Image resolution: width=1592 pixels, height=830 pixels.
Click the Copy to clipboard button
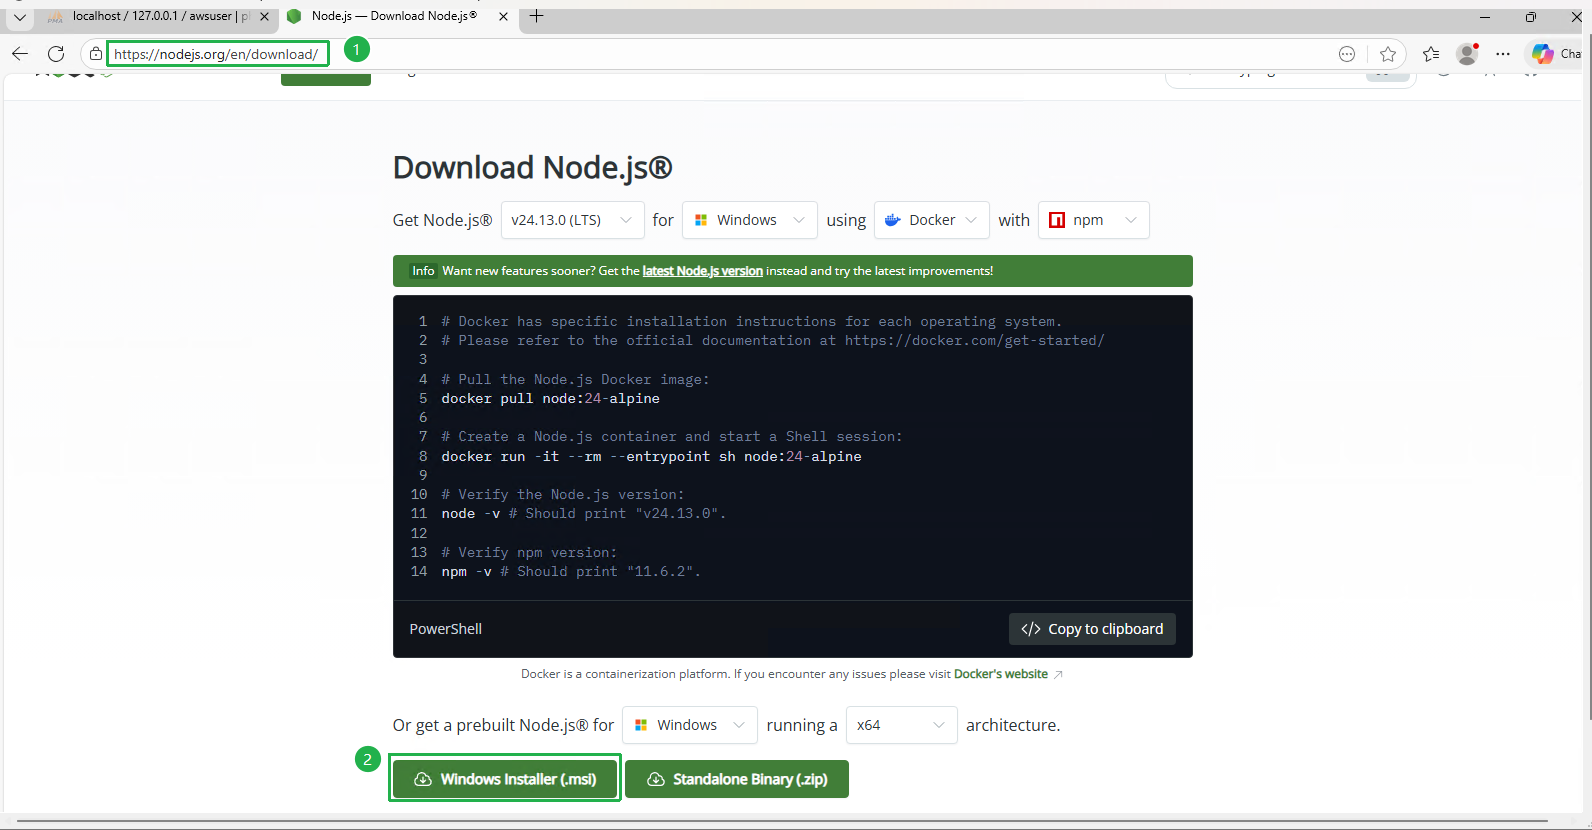pyautogui.click(x=1092, y=629)
